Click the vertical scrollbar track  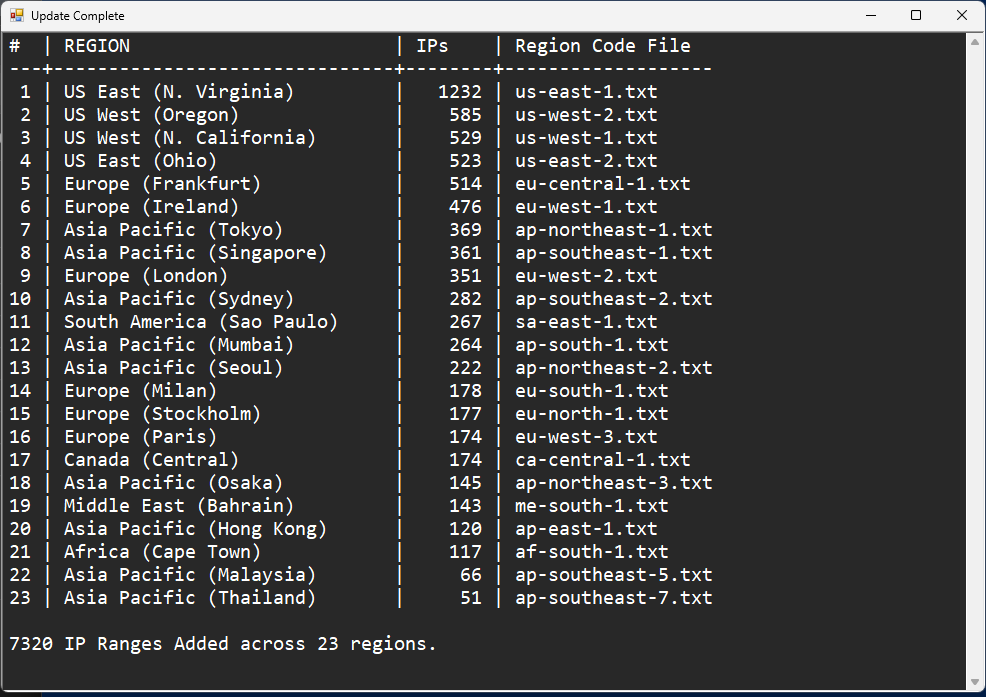click(975, 360)
